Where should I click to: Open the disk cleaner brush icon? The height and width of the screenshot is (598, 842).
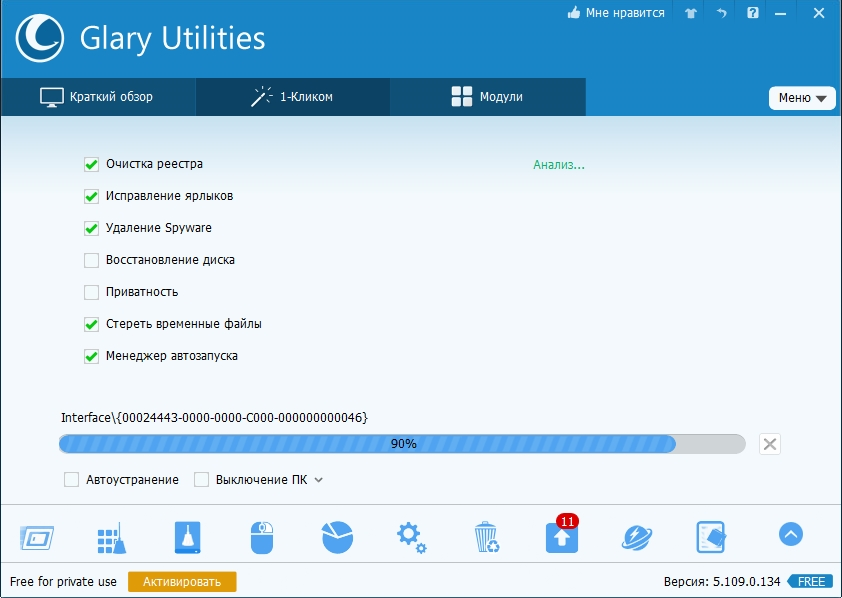(x=187, y=537)
